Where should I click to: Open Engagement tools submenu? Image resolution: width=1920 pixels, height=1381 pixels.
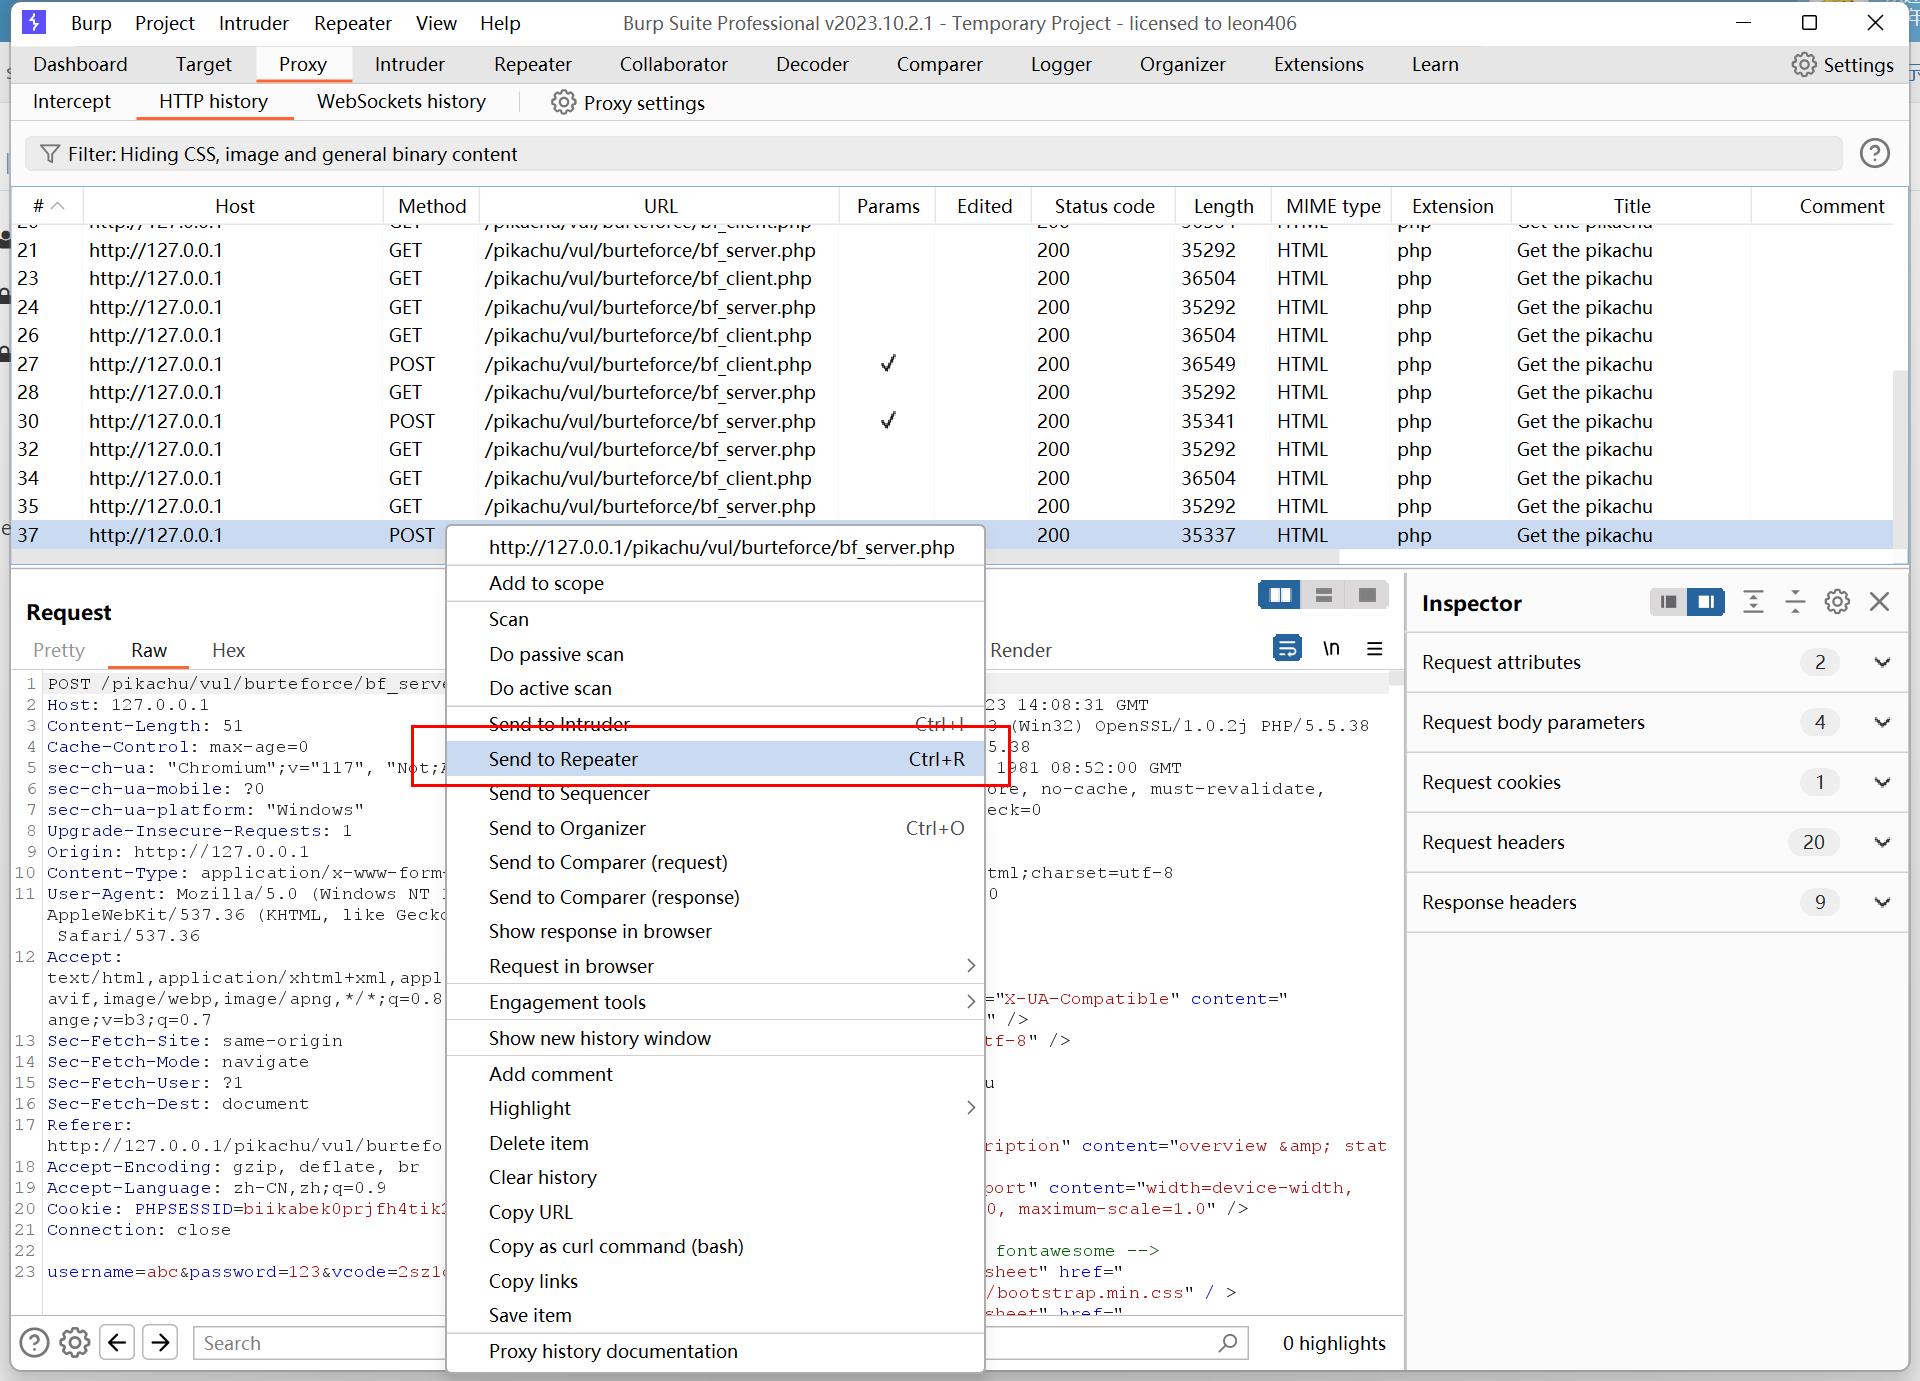[715, 1002]
